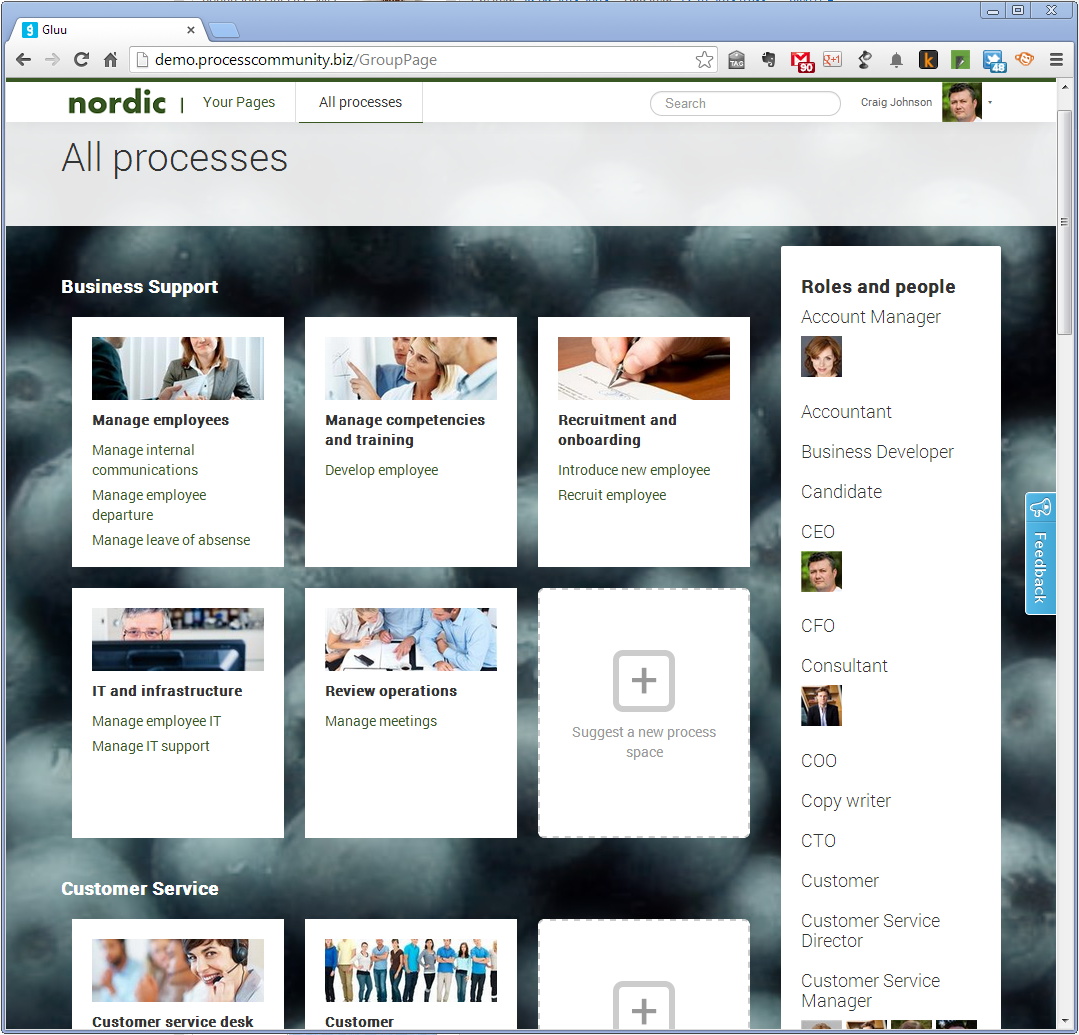Click the Recruitment signing-hand image
The image size is (1079, 1035).
point(643,368)
